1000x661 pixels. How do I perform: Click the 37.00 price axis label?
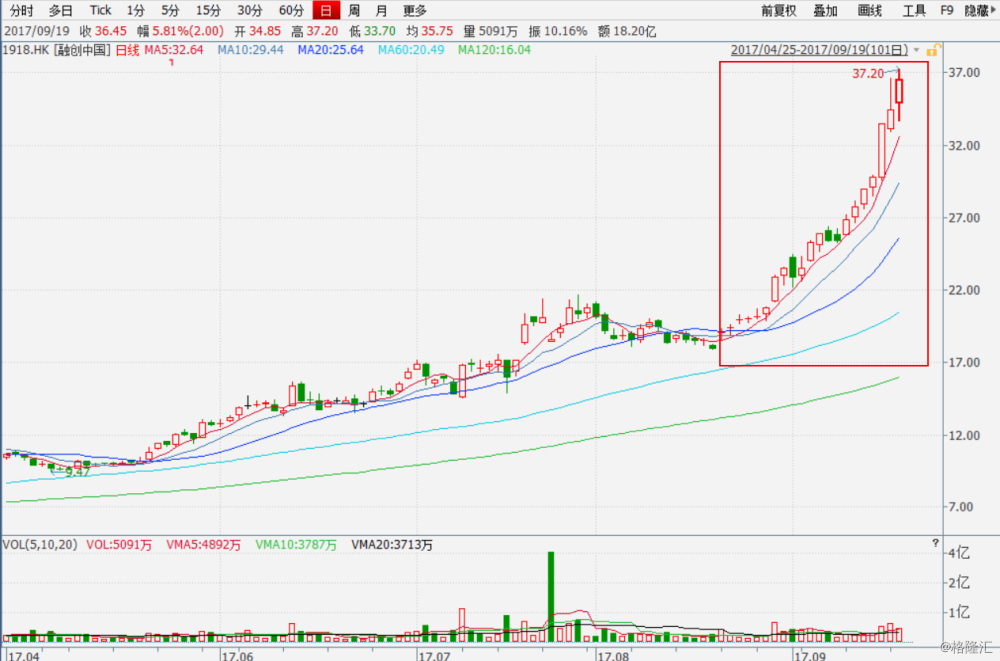click(x=964, y=72)
